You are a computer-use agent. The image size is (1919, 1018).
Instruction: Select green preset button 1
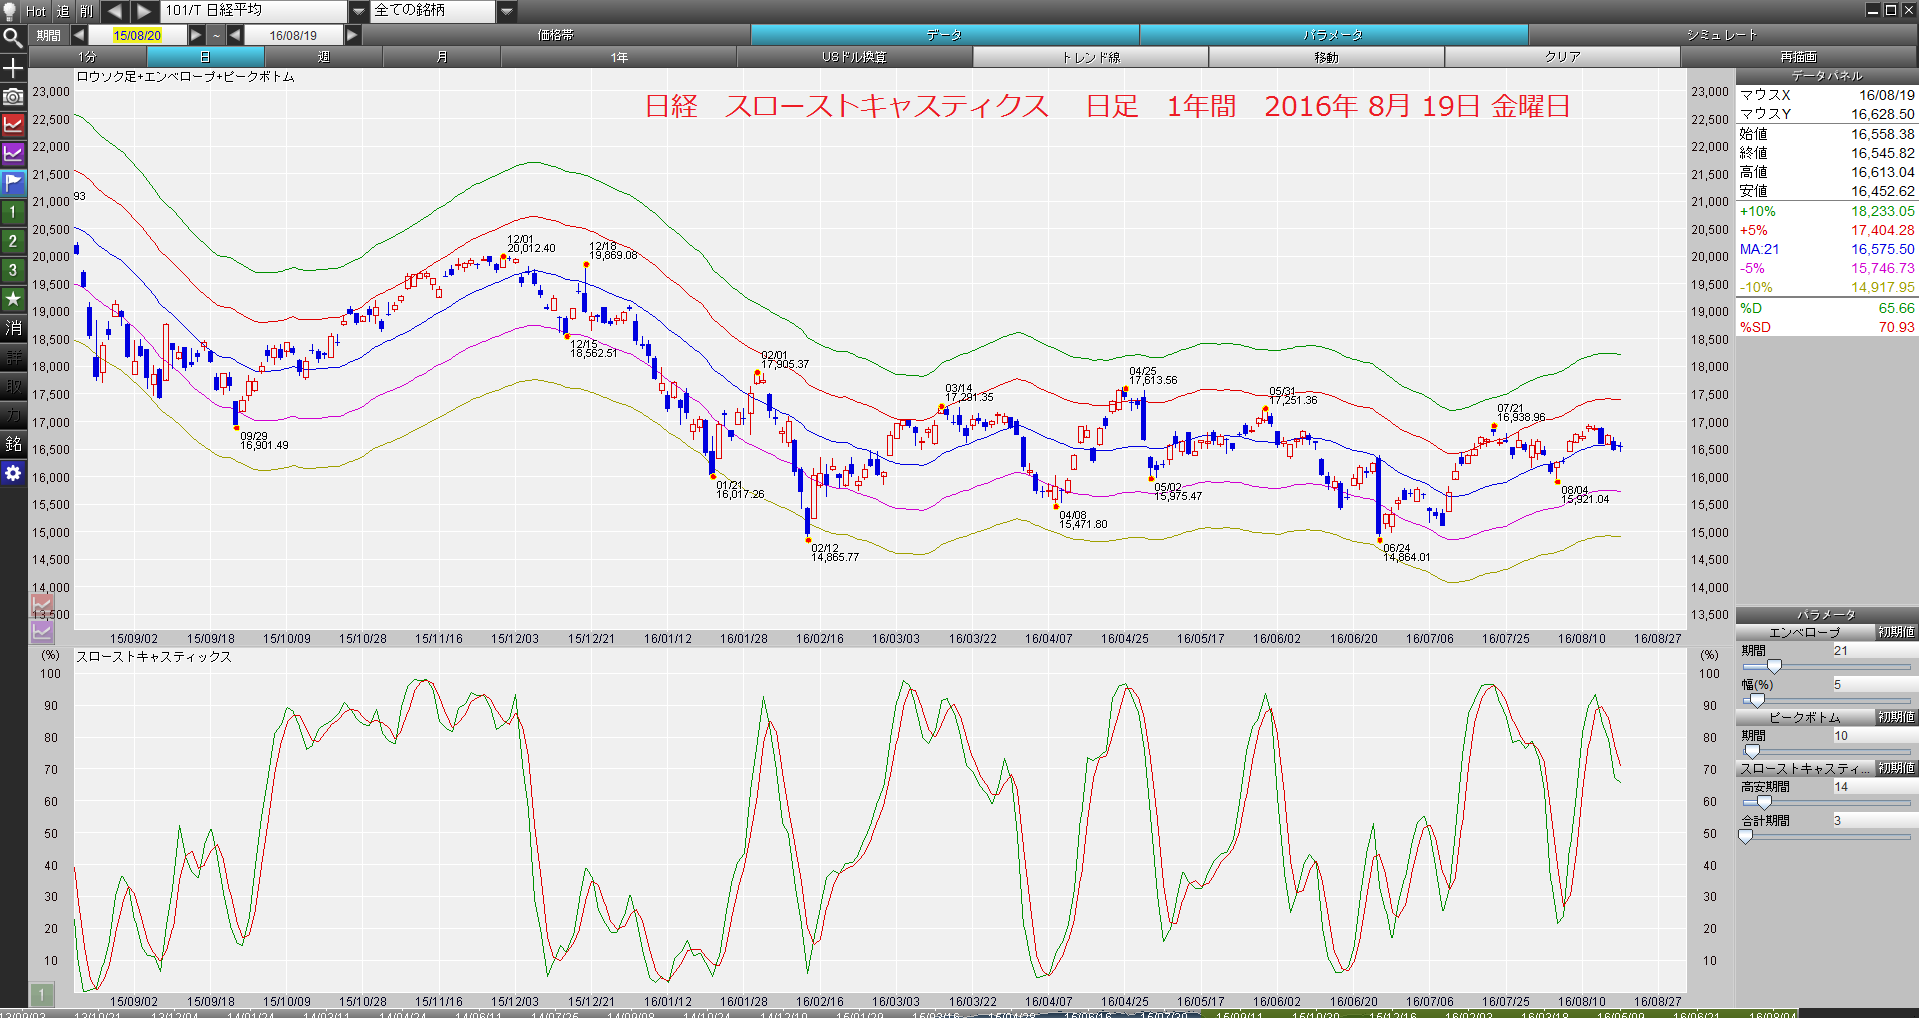(x=13, y=212)
